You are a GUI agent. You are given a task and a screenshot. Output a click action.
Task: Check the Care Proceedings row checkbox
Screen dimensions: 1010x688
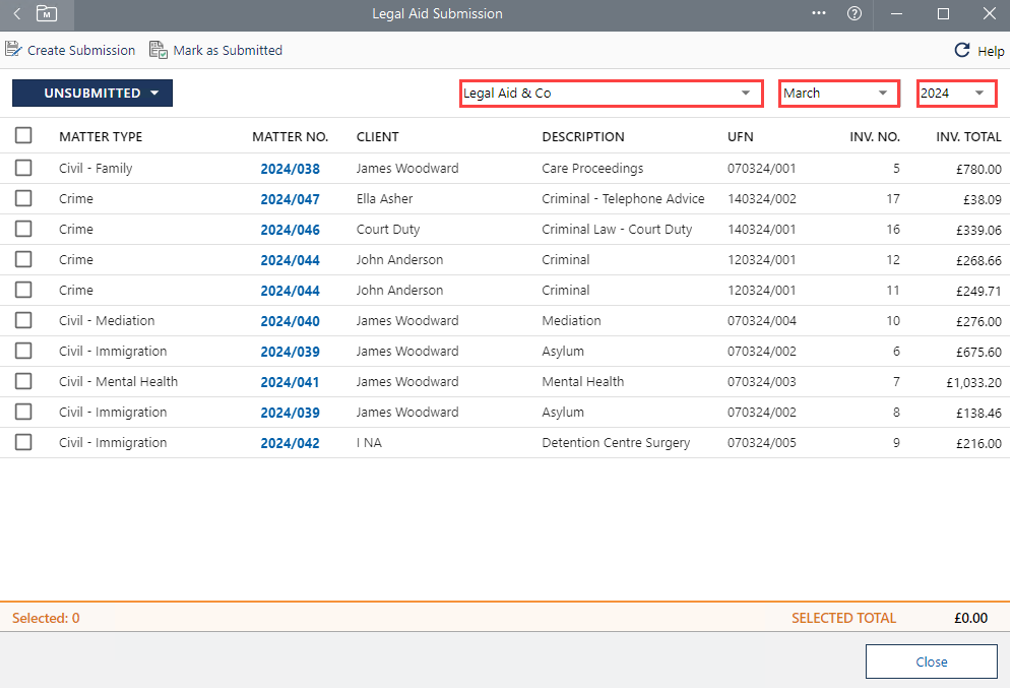point(23,168)
